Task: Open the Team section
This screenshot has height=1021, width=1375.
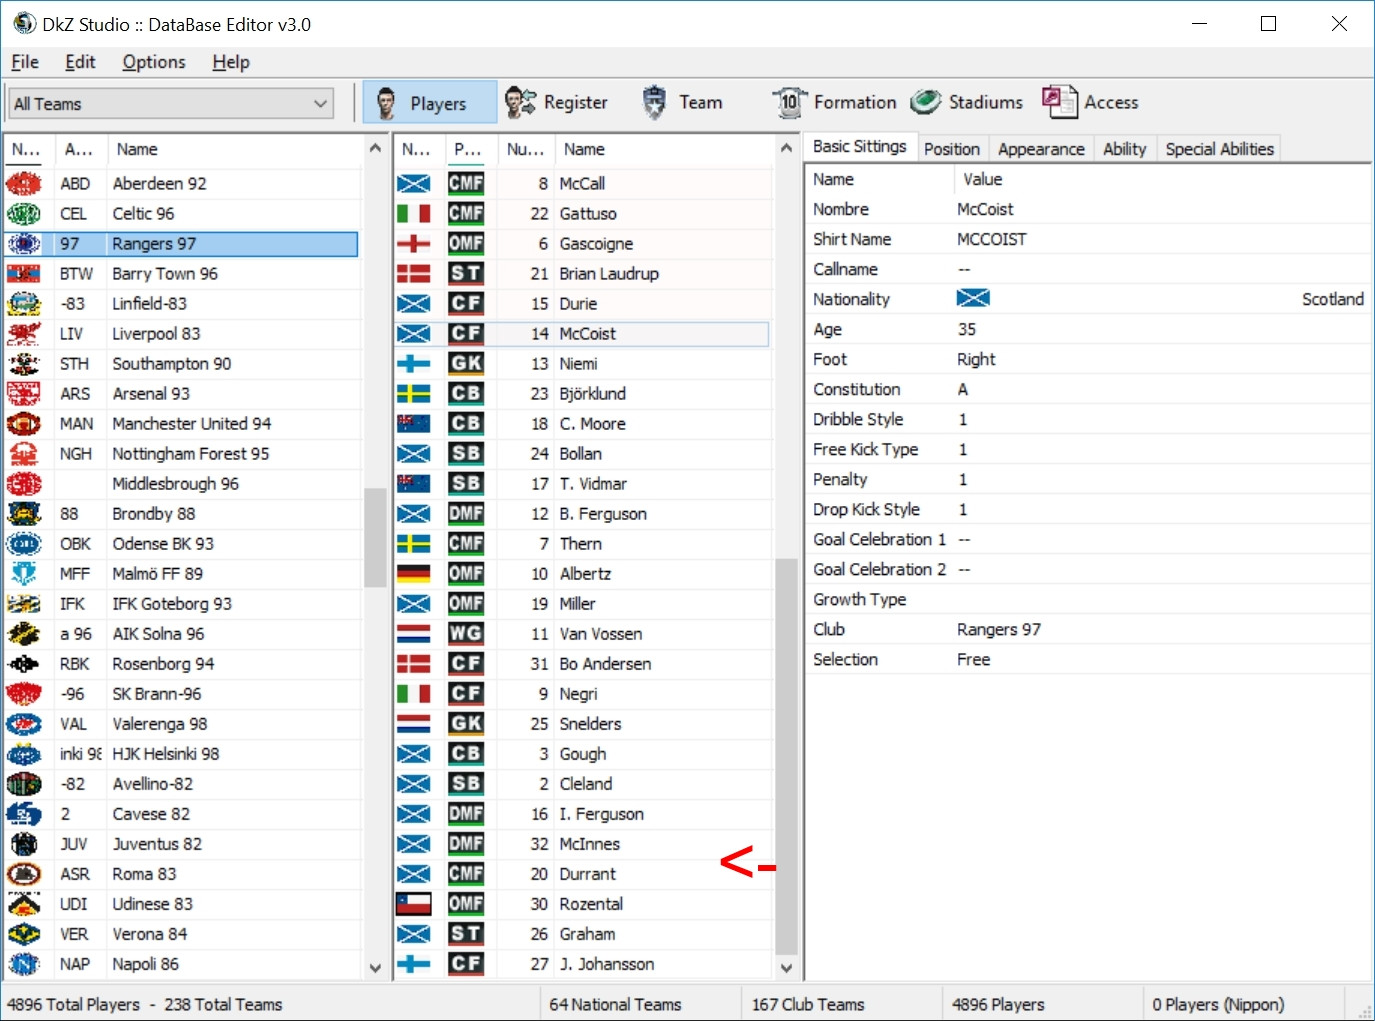Action: click(x=682, y=102)
